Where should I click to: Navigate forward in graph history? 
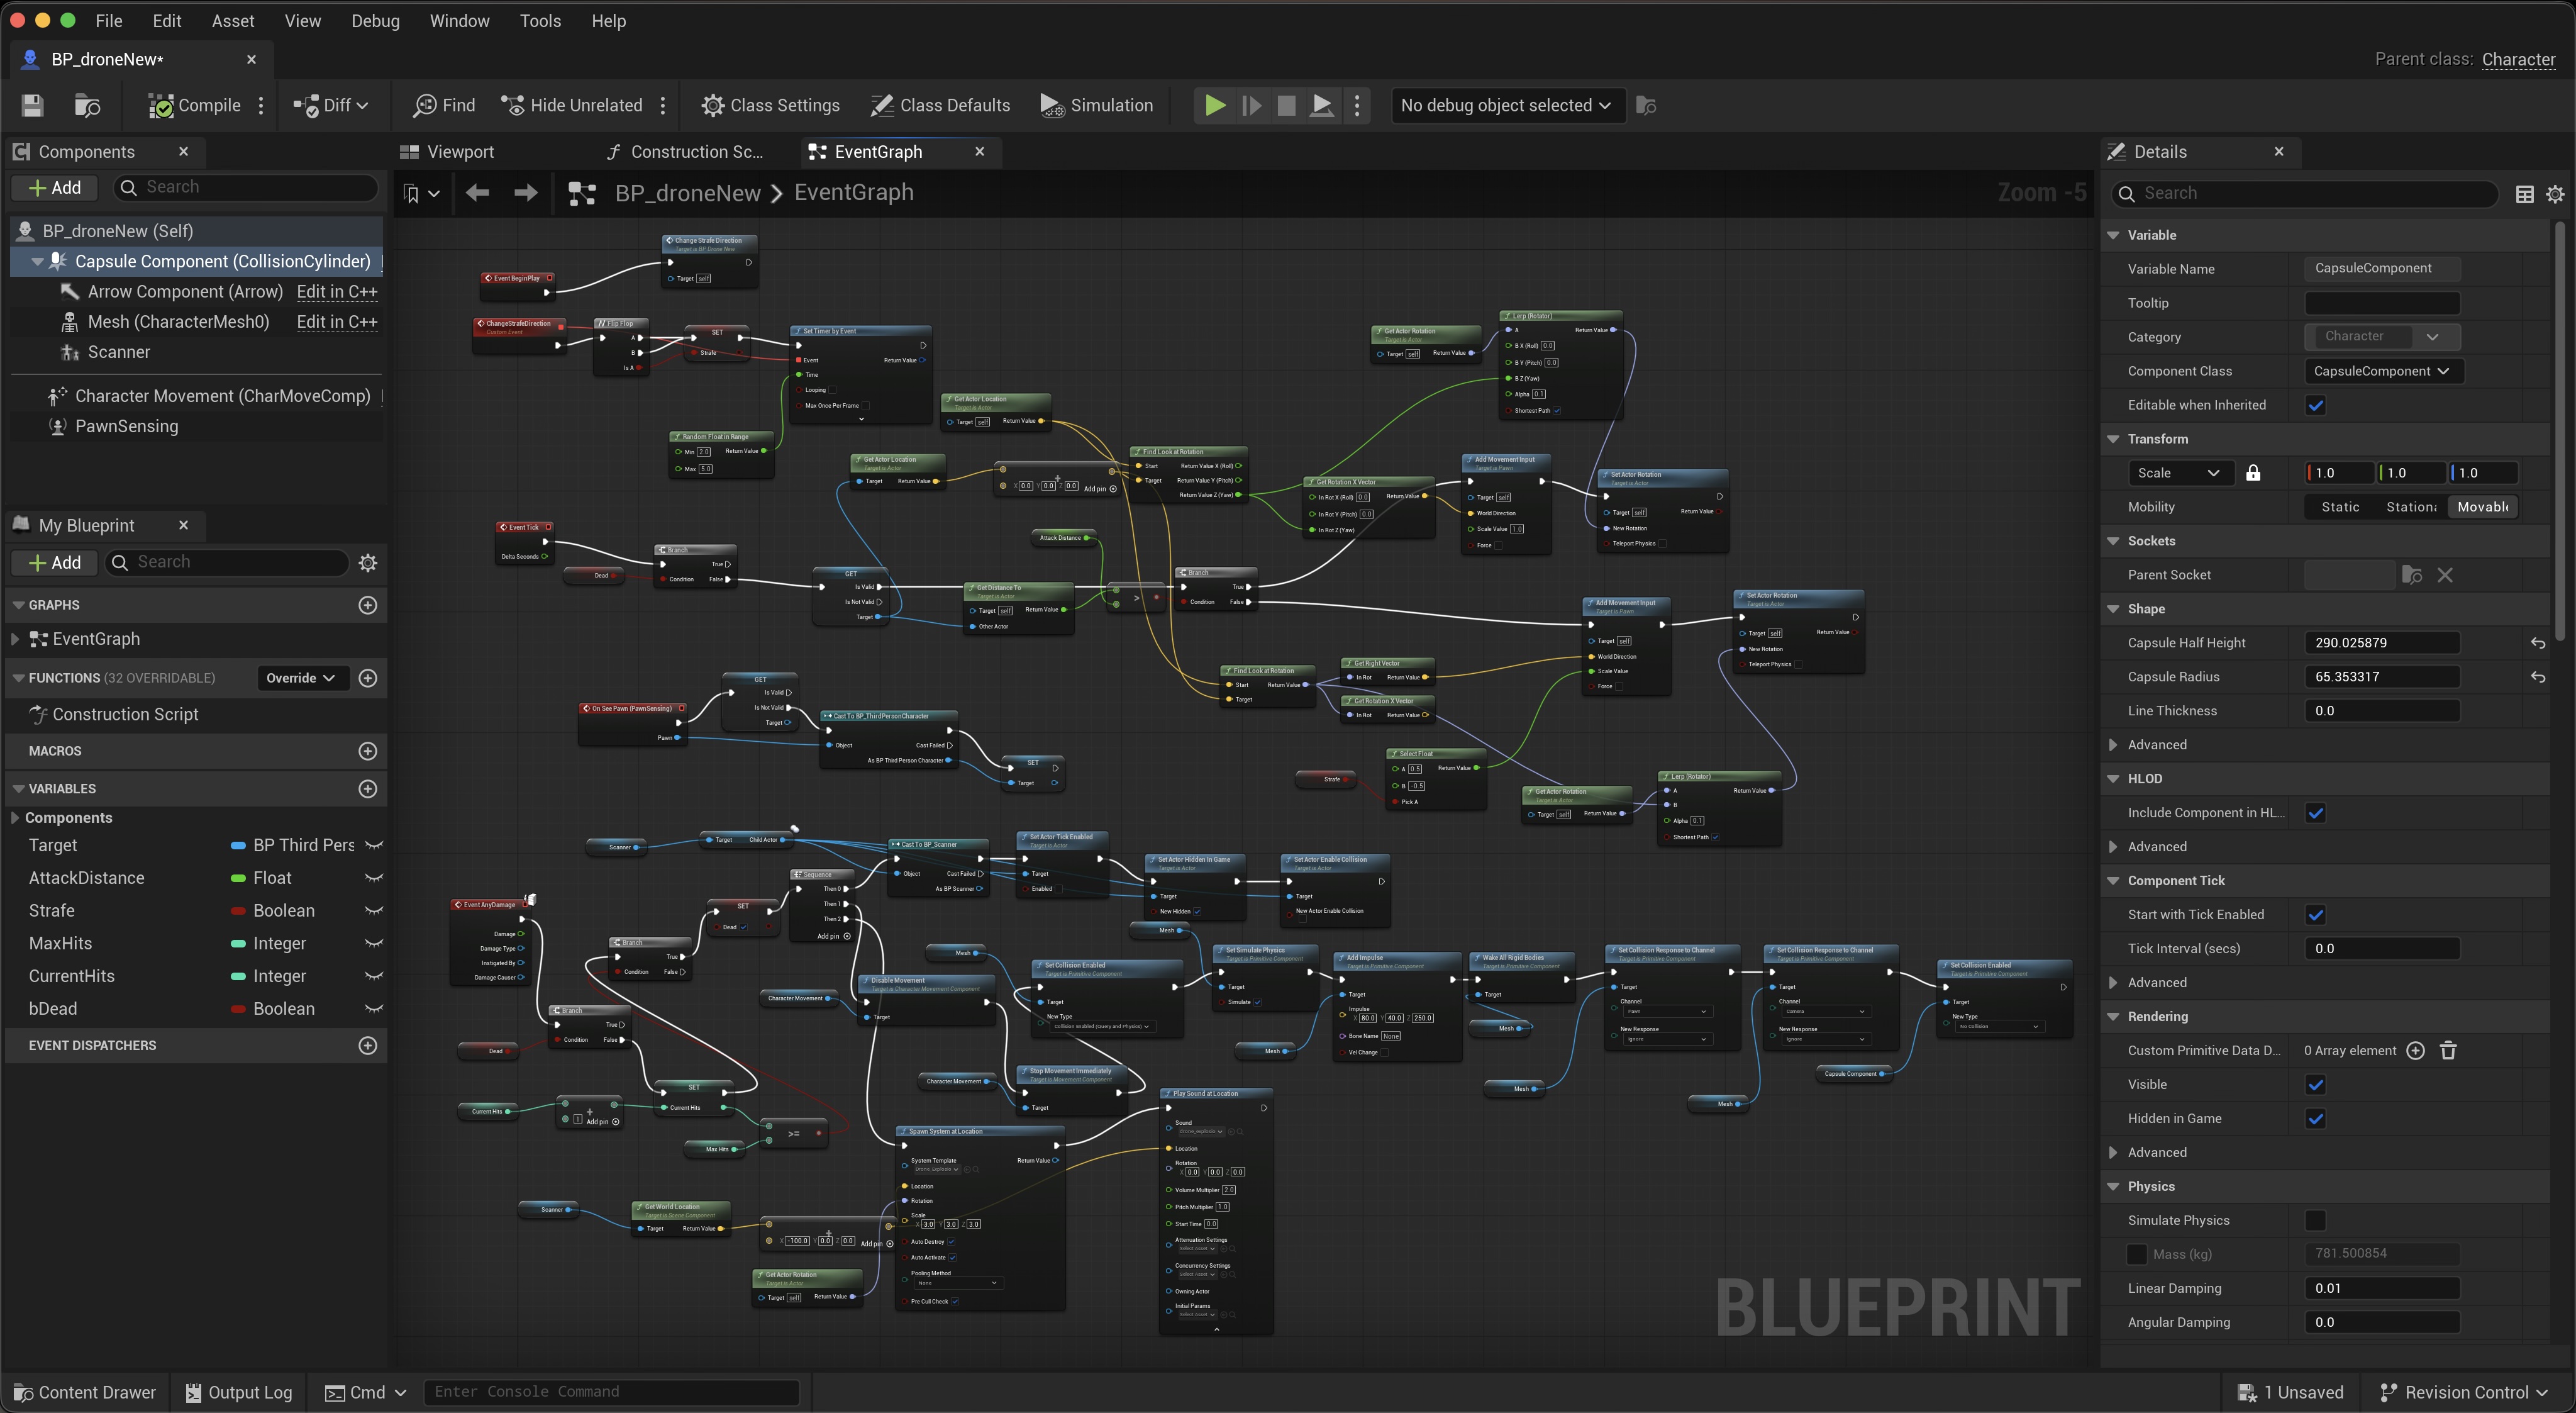tap(525, 193)
